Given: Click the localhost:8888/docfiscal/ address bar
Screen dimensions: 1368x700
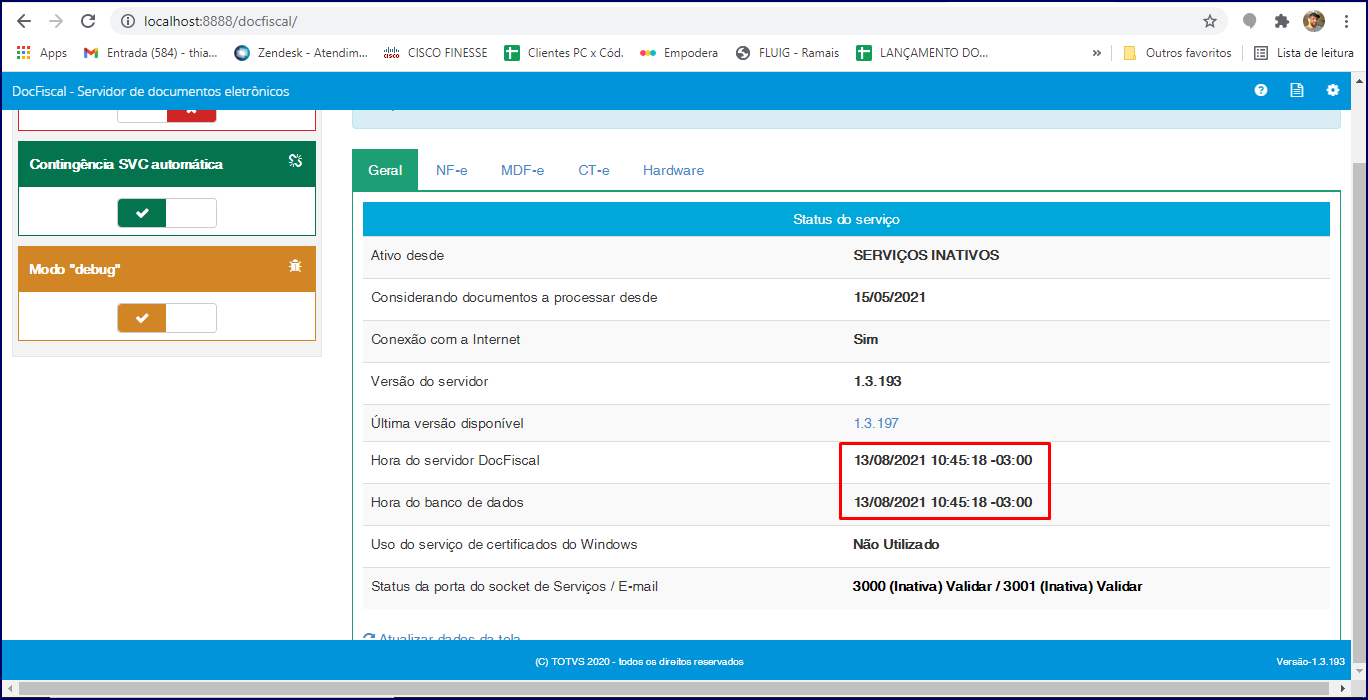Looking at the screenshot, I should pyautogui.click(x=670, y=21).
